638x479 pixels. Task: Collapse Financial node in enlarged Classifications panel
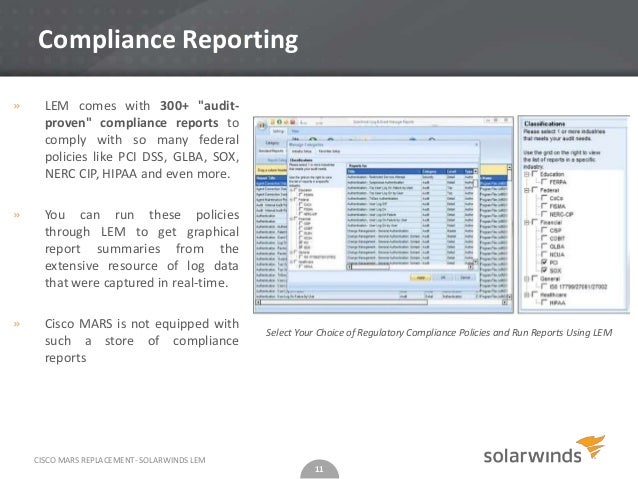527,222
